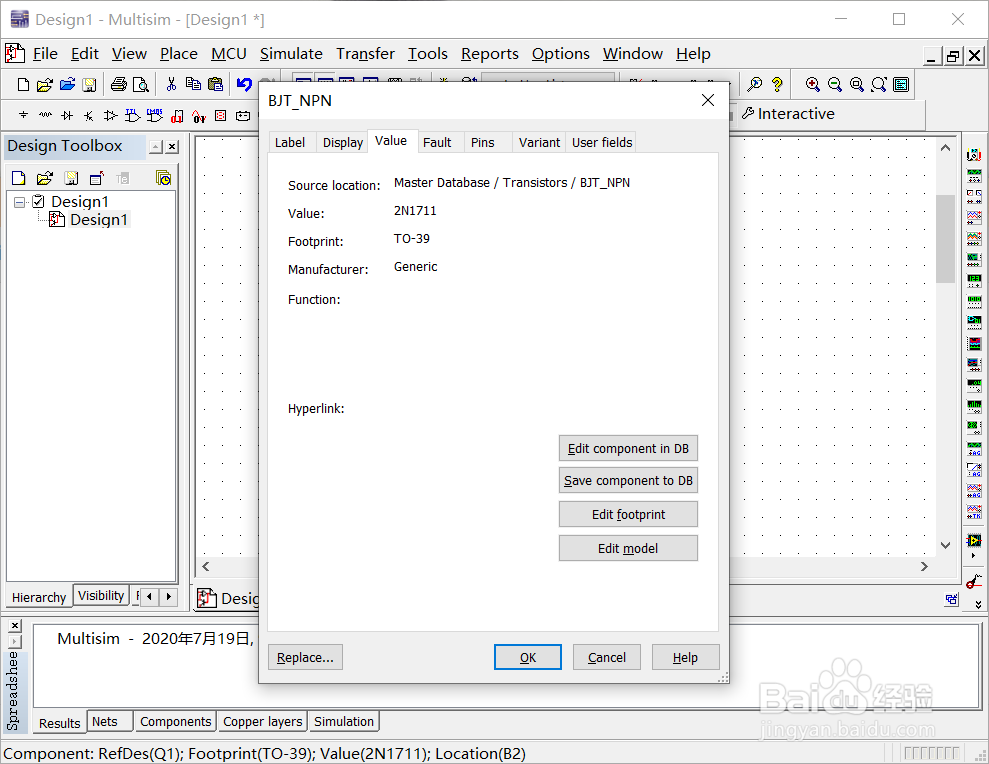Switch to the Label tab
This screenshot has width=989, height=764.
coord(290,143)
